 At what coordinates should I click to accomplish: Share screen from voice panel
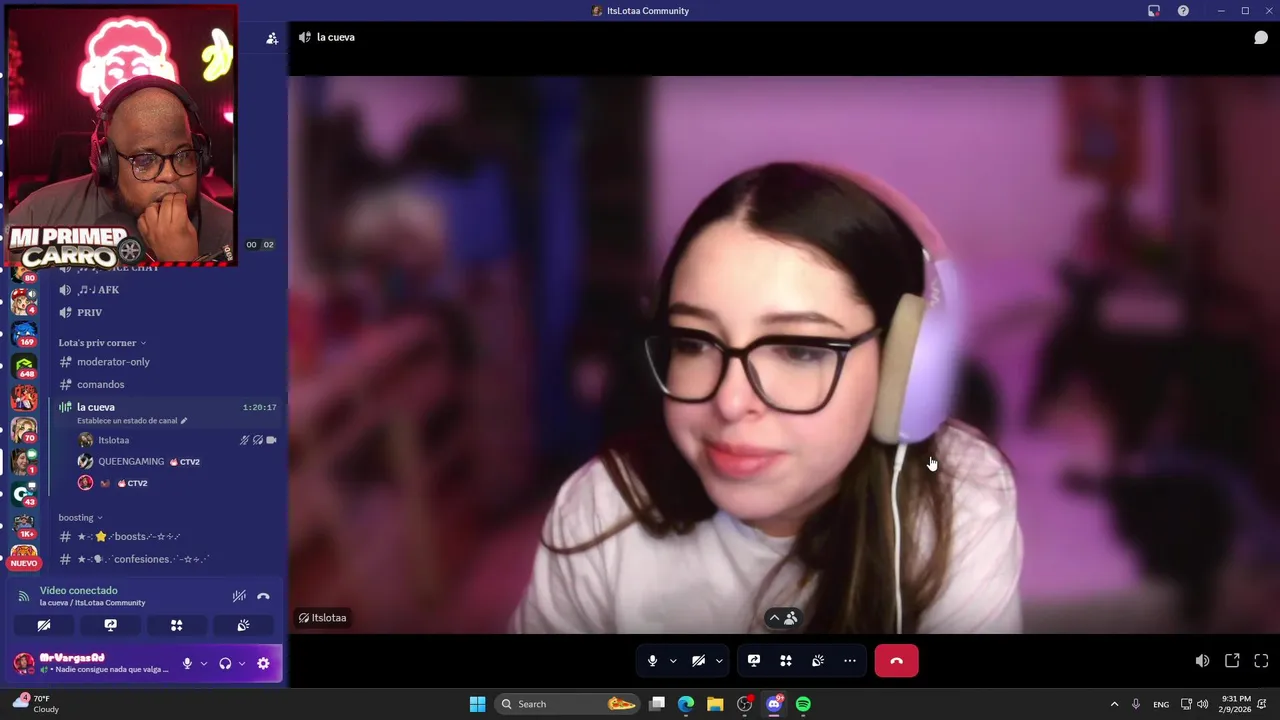pyautogui.click(x=110, y=625)
